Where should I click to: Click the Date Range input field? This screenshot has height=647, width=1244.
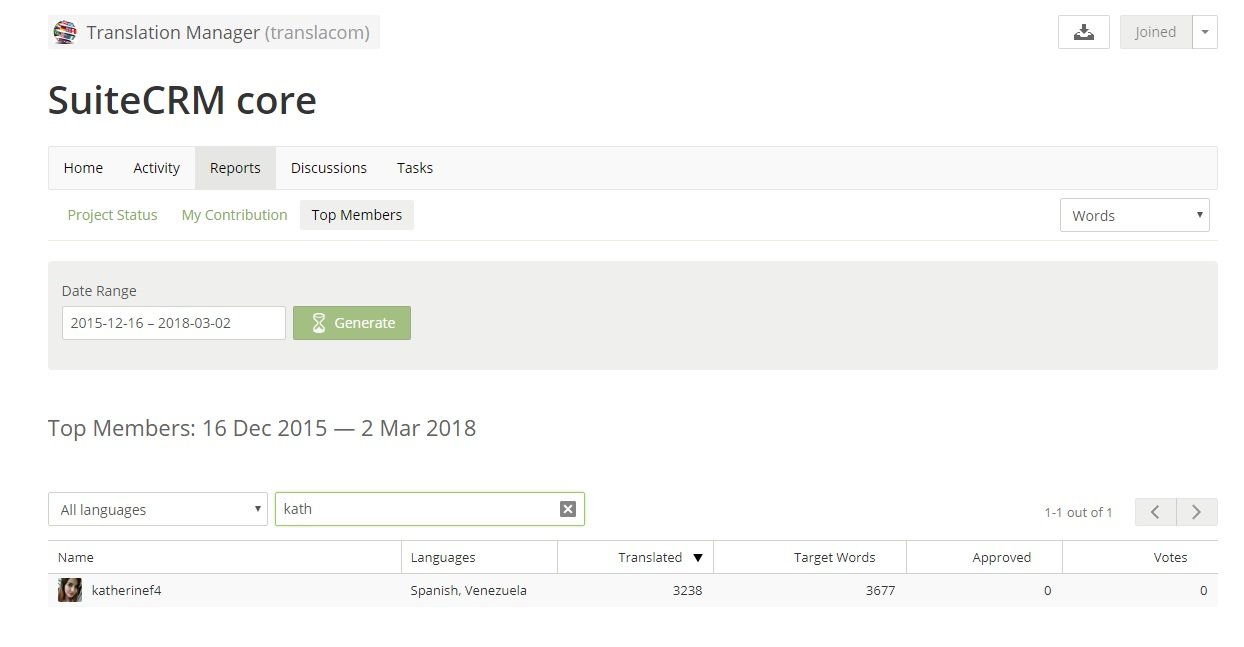[x=174, y=323]
